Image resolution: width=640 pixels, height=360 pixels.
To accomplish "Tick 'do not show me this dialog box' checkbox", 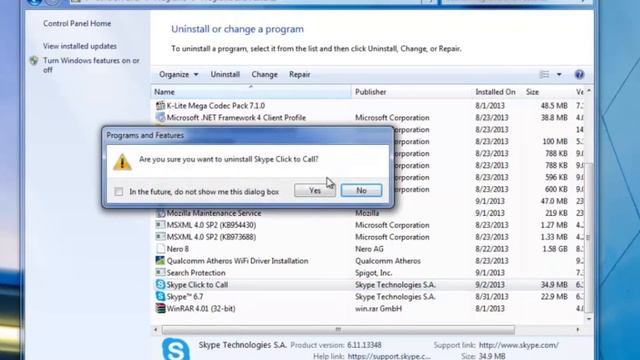I will 119,191.
